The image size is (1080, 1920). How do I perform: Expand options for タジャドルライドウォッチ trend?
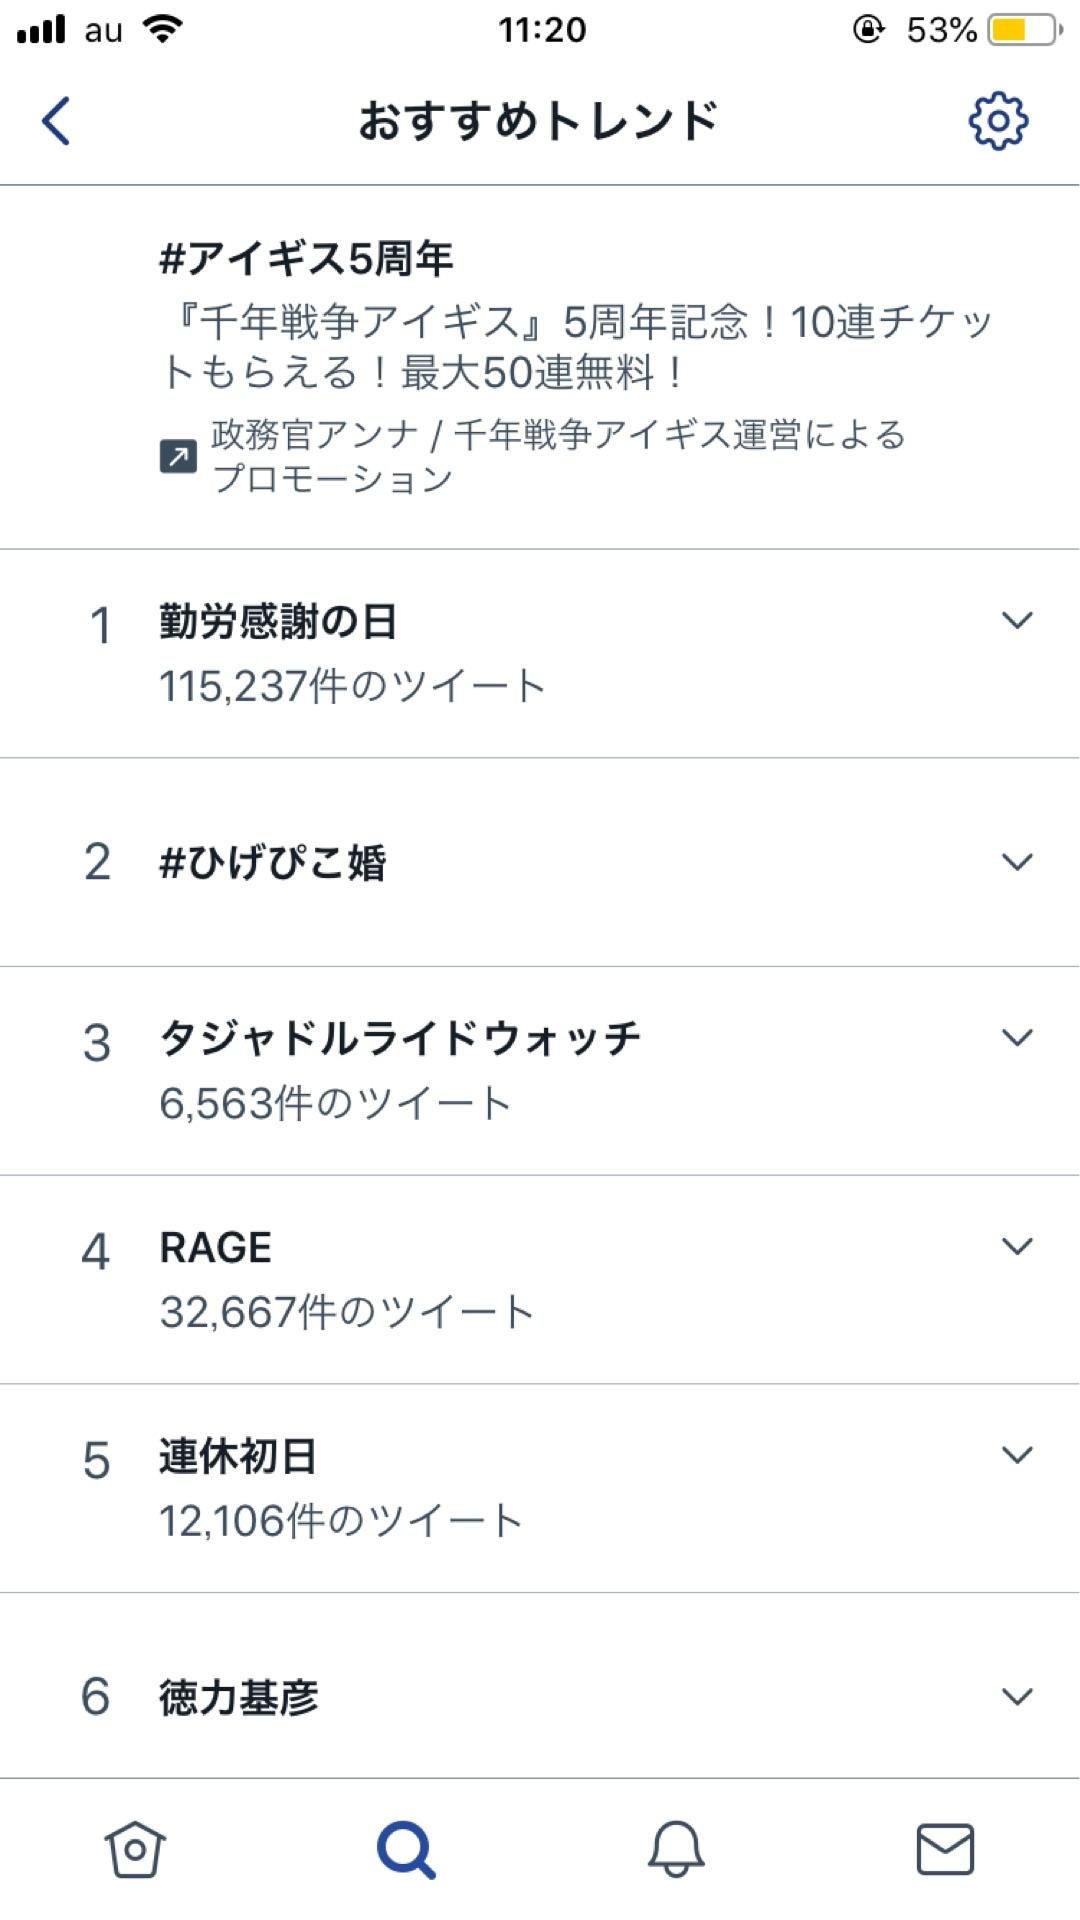point(1017,1037)
